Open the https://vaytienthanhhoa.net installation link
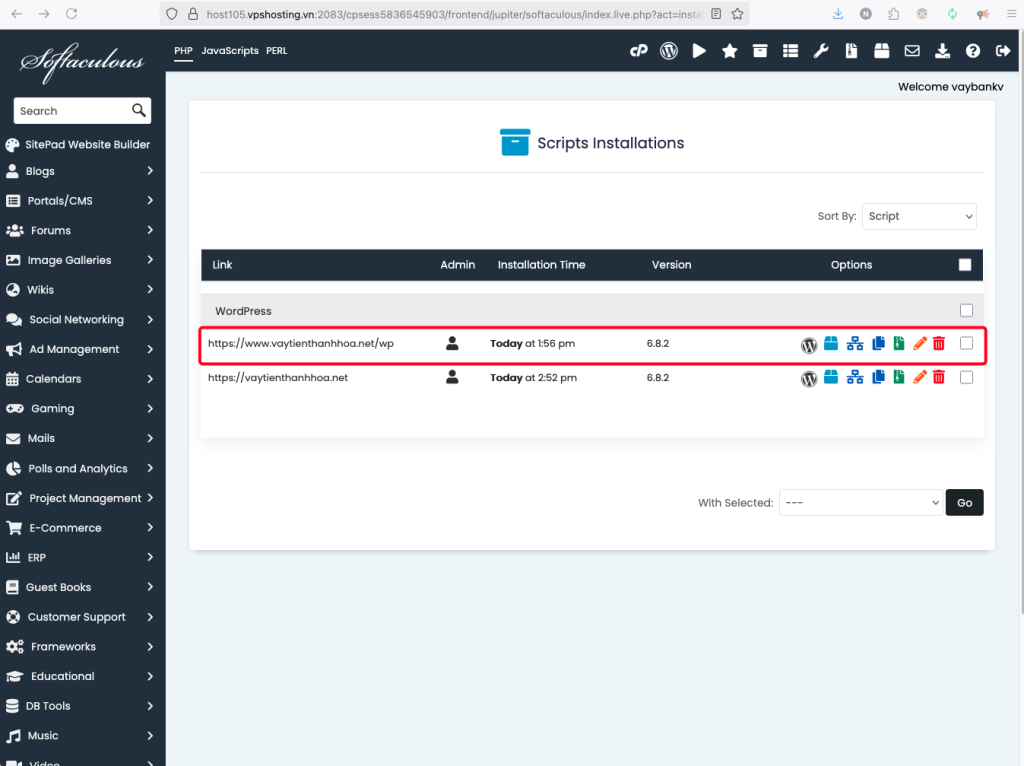This screenshot has width=1024, height=766. pos(278,378)
